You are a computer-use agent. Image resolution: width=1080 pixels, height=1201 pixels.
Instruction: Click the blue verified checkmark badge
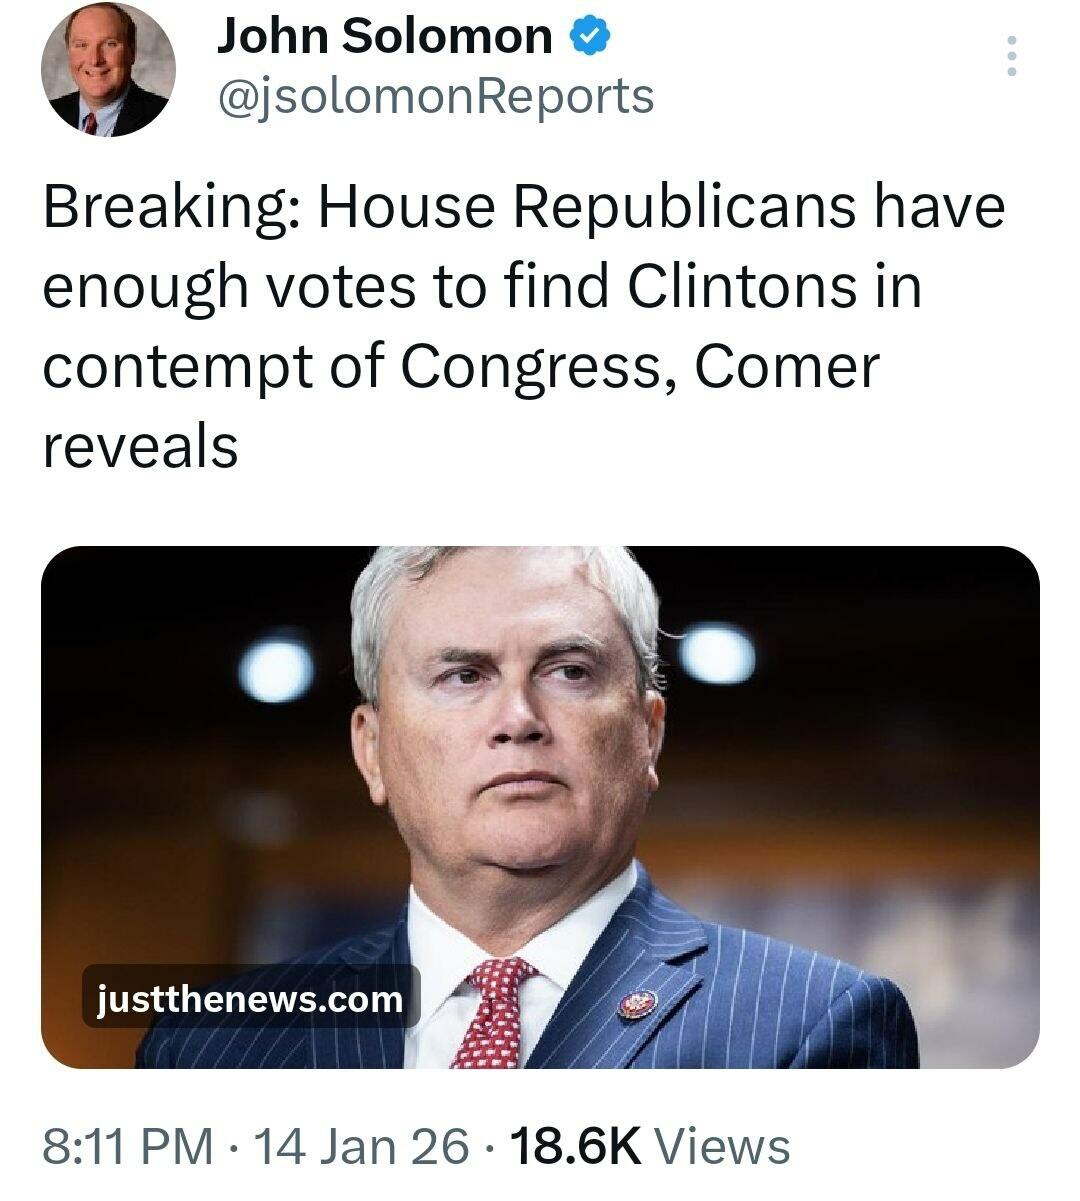[x=590, y=37]
